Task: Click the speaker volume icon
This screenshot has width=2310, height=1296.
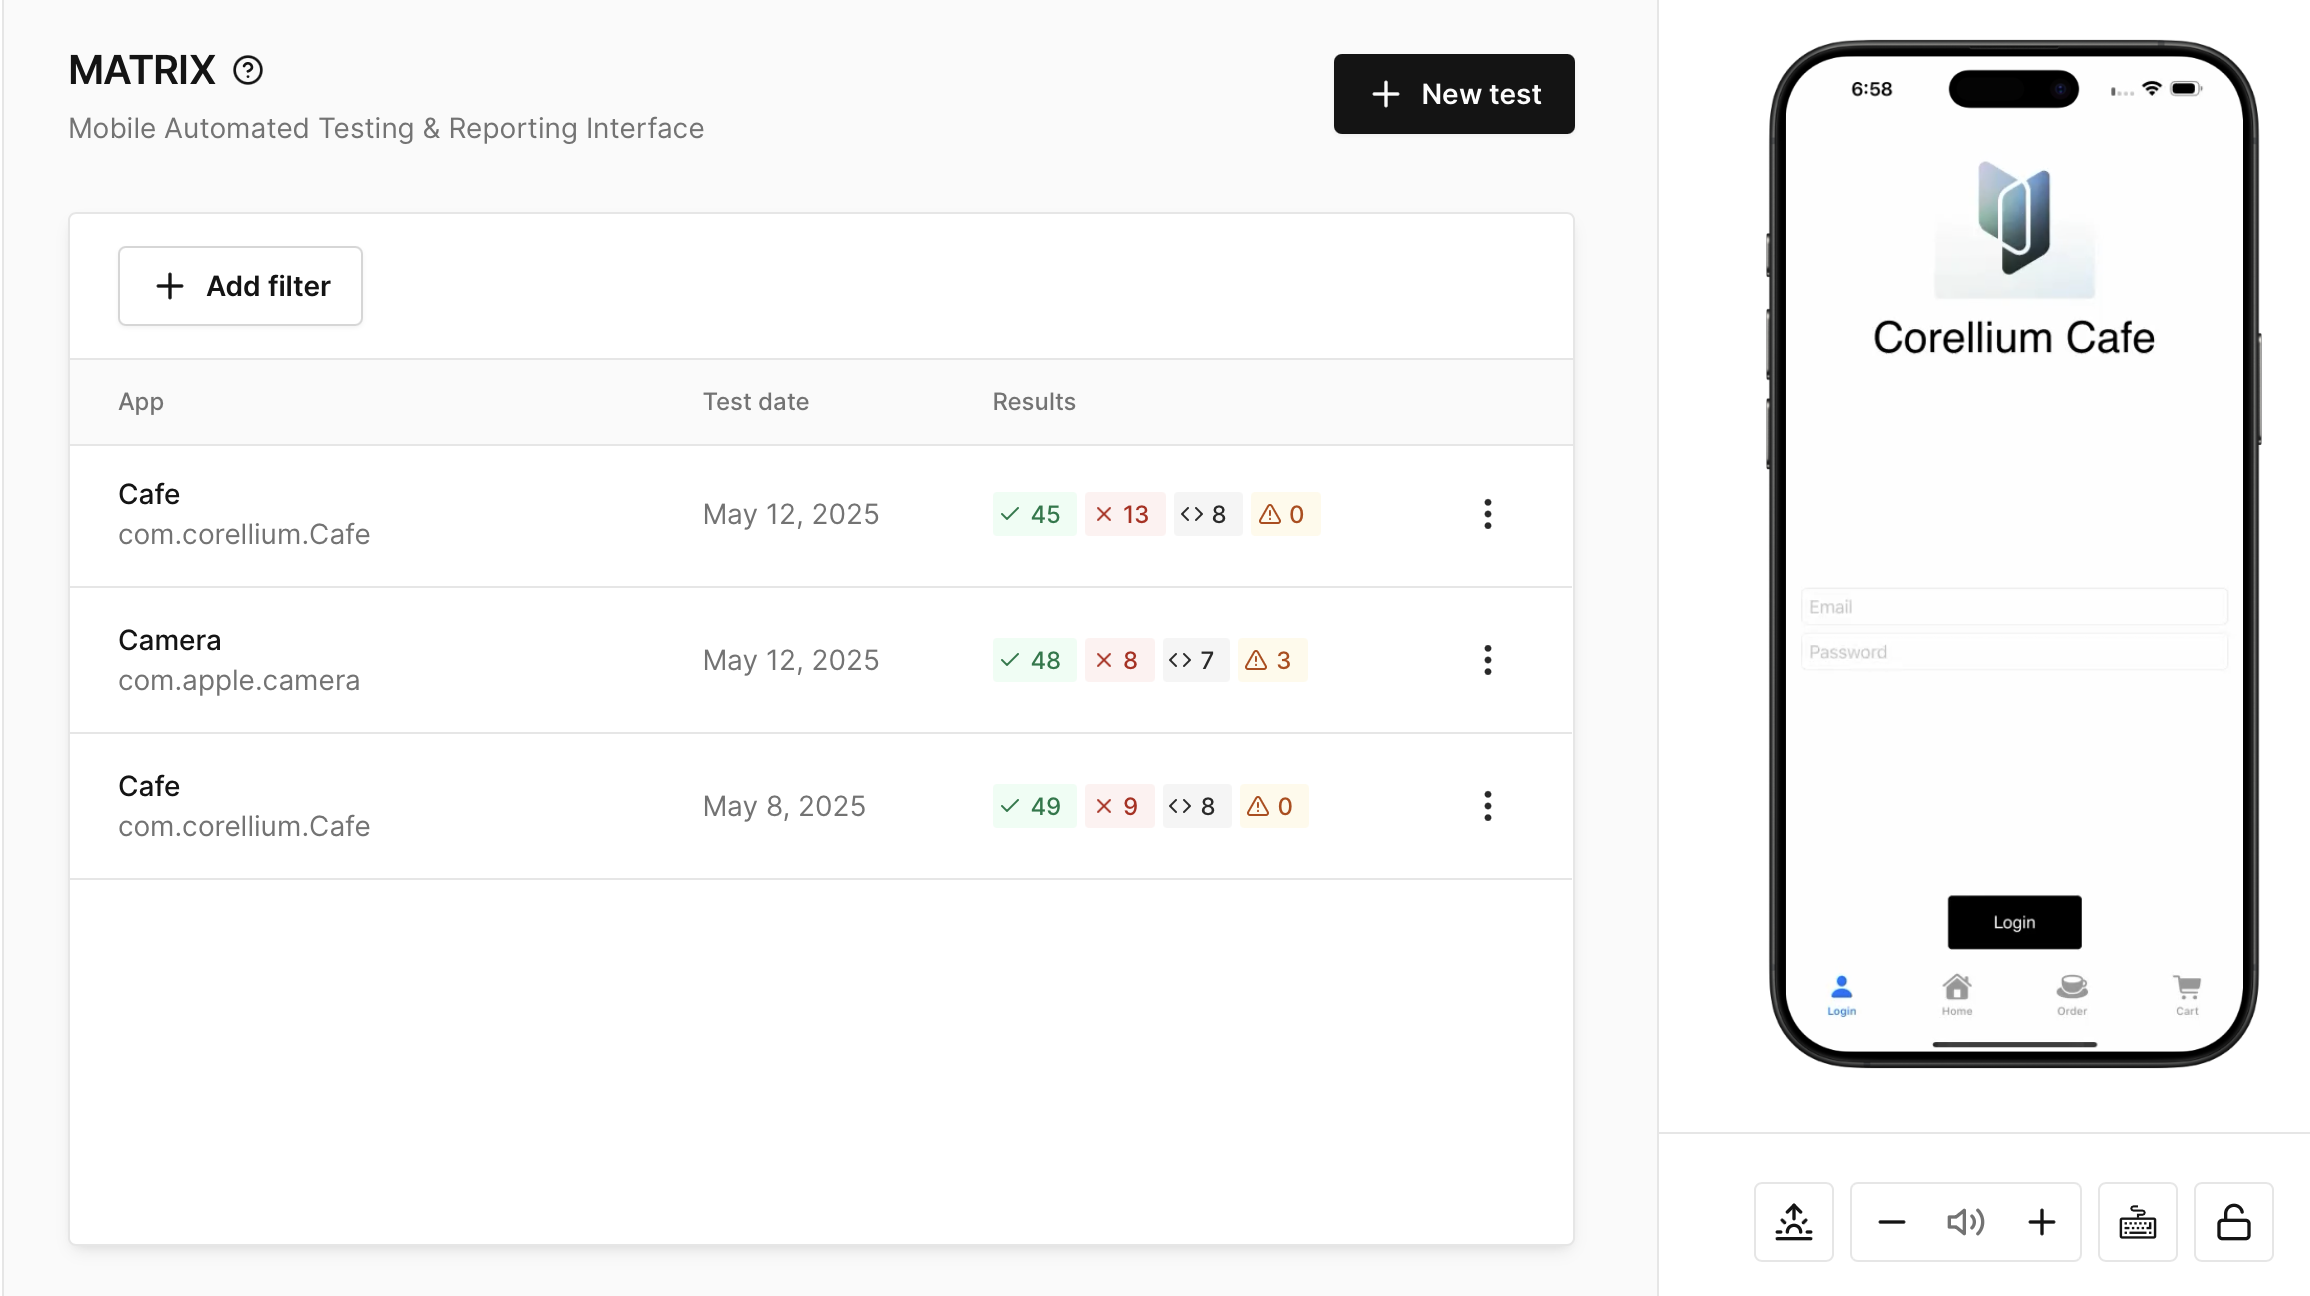Action: coord(1966,1222)
